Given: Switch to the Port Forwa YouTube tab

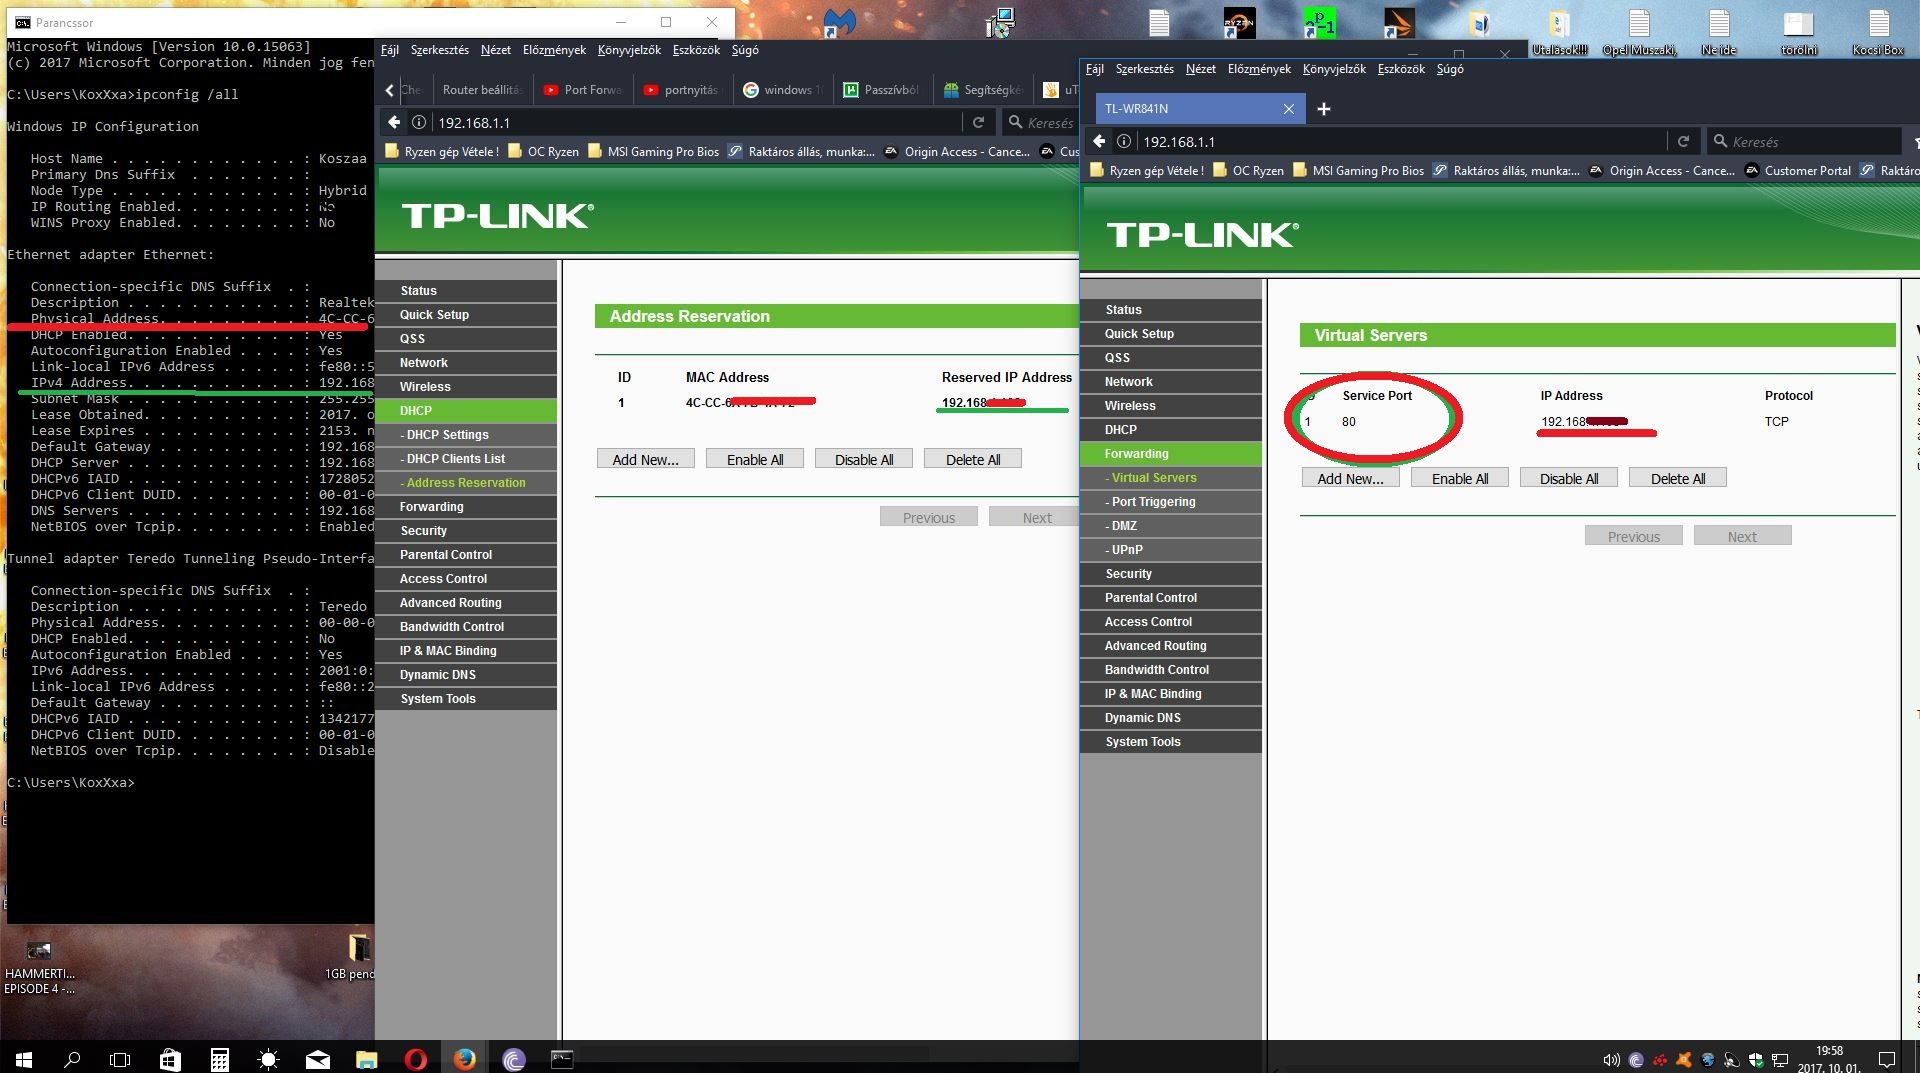Looking at the screenshot, I should click(x=583, y=90).
